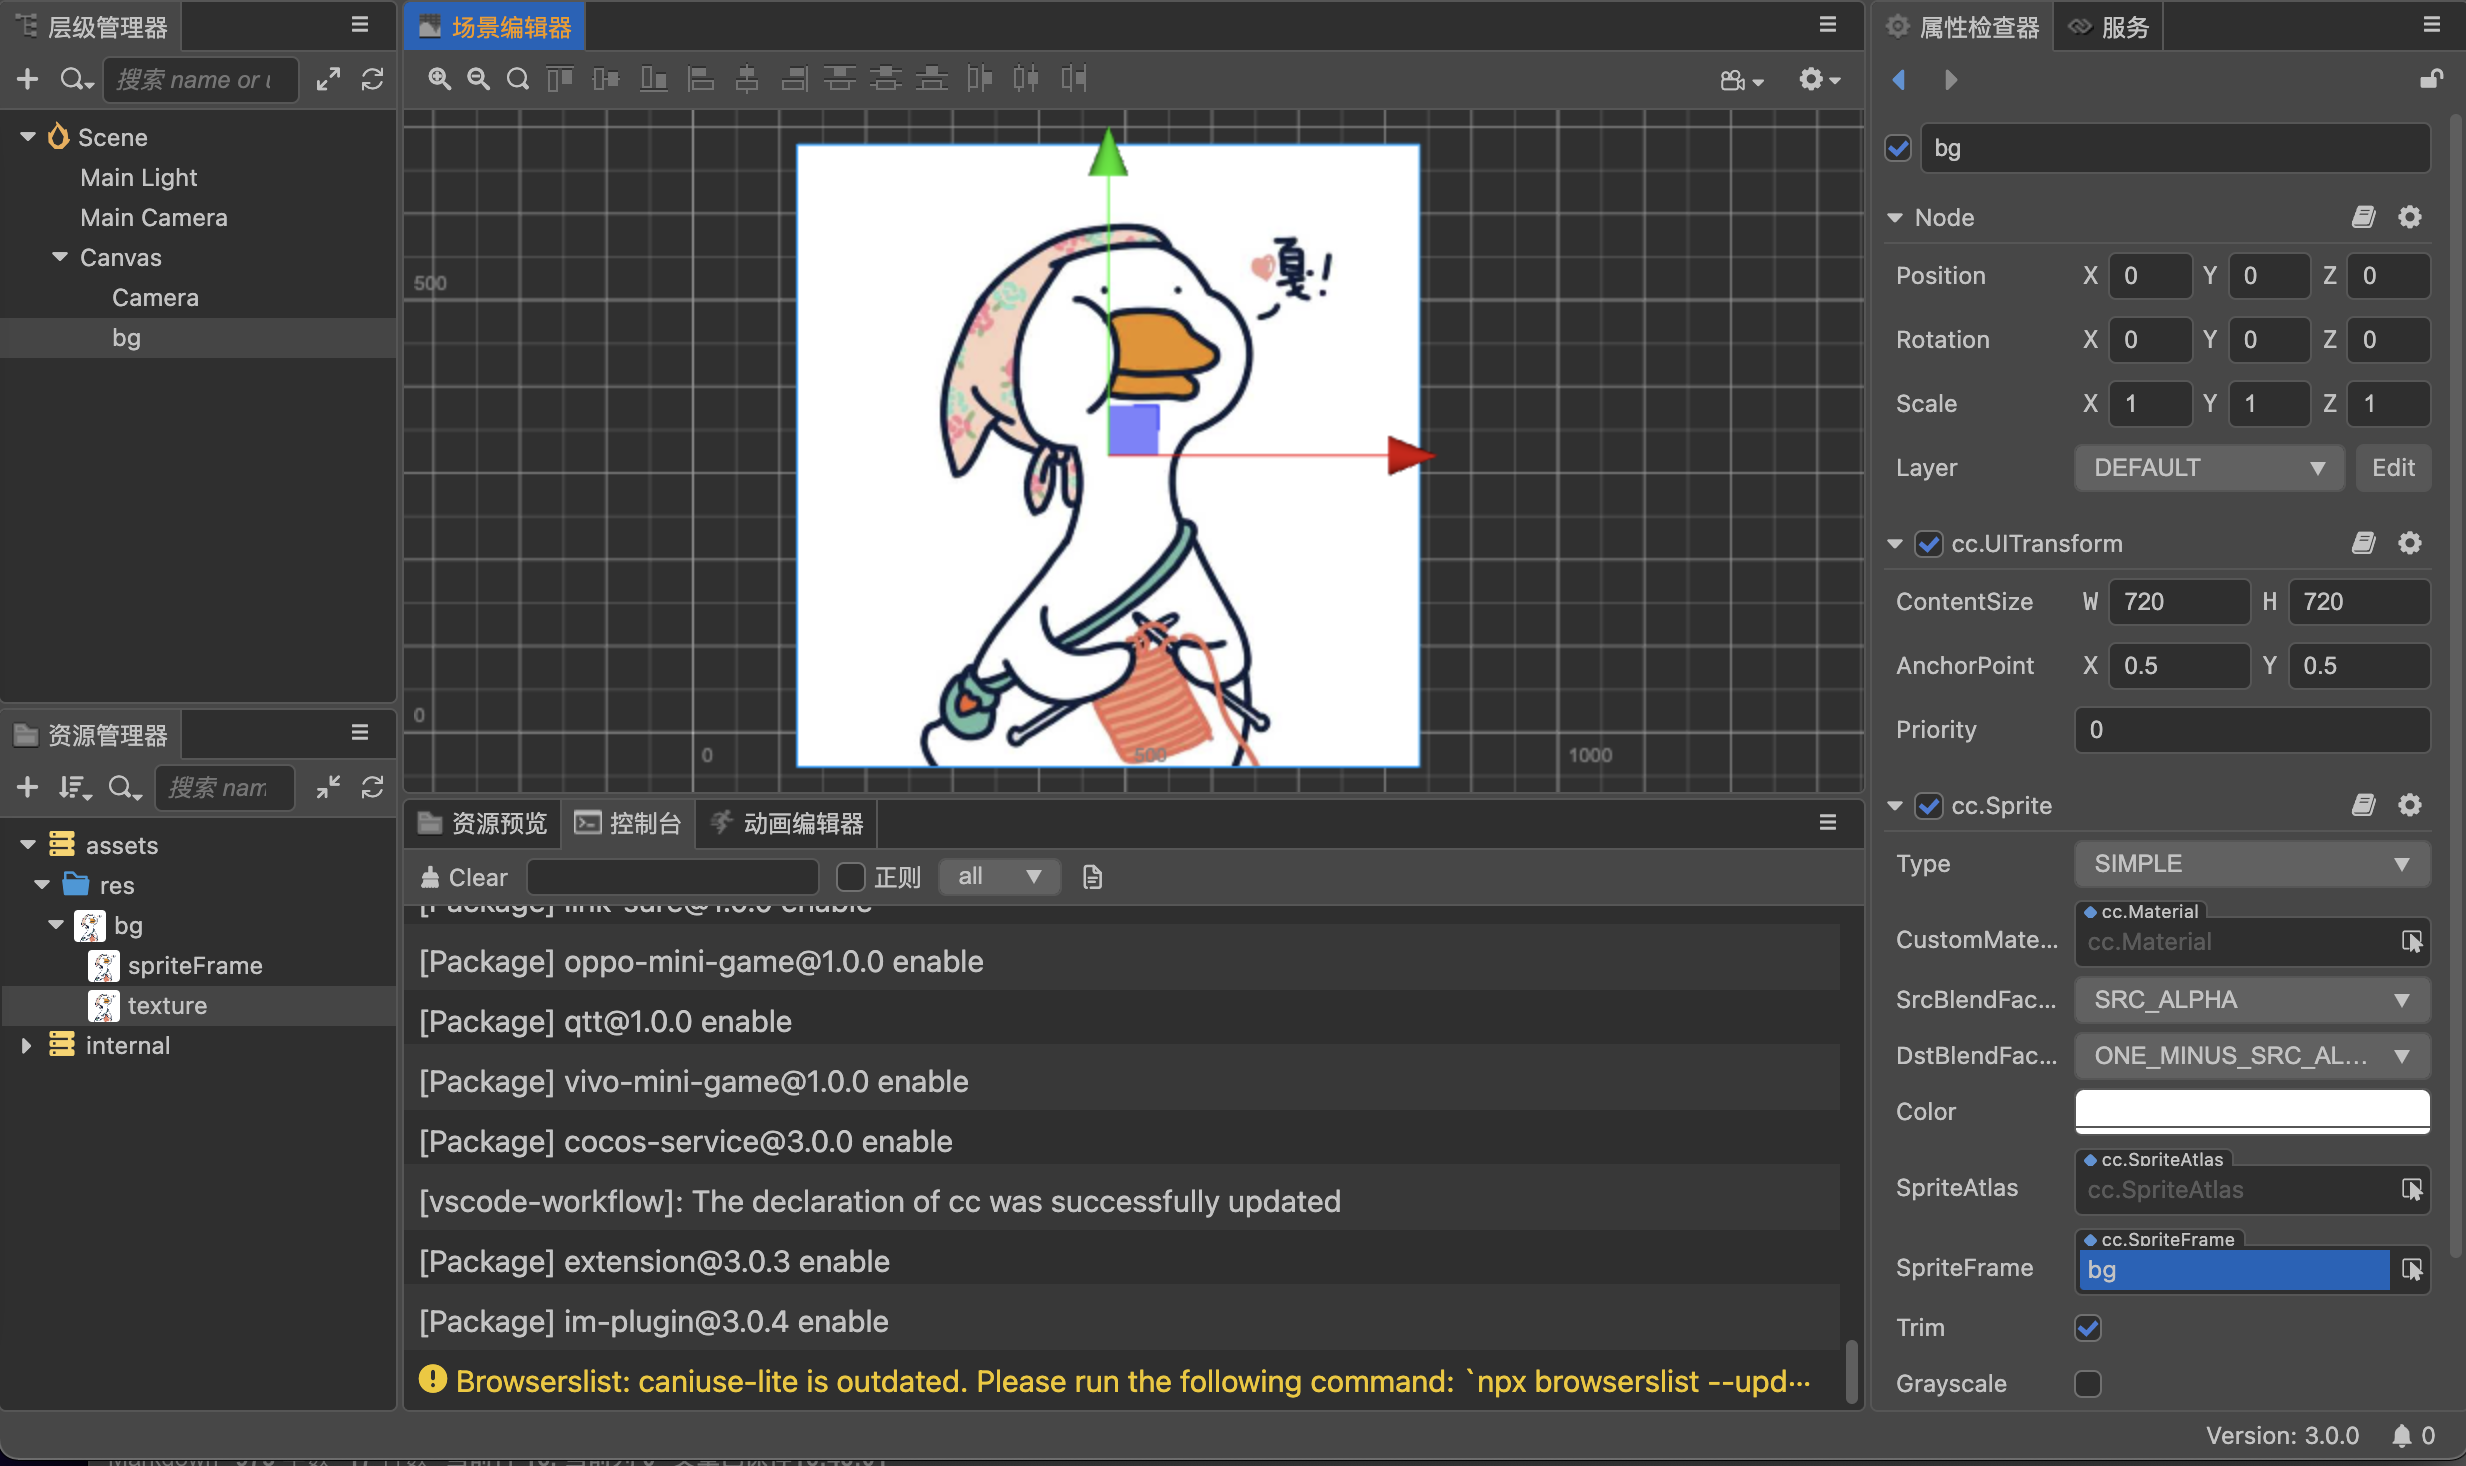
Task: Open the SrcBlendFactor SRC_ALPHA dropdown
Action: (2252, 1000)
